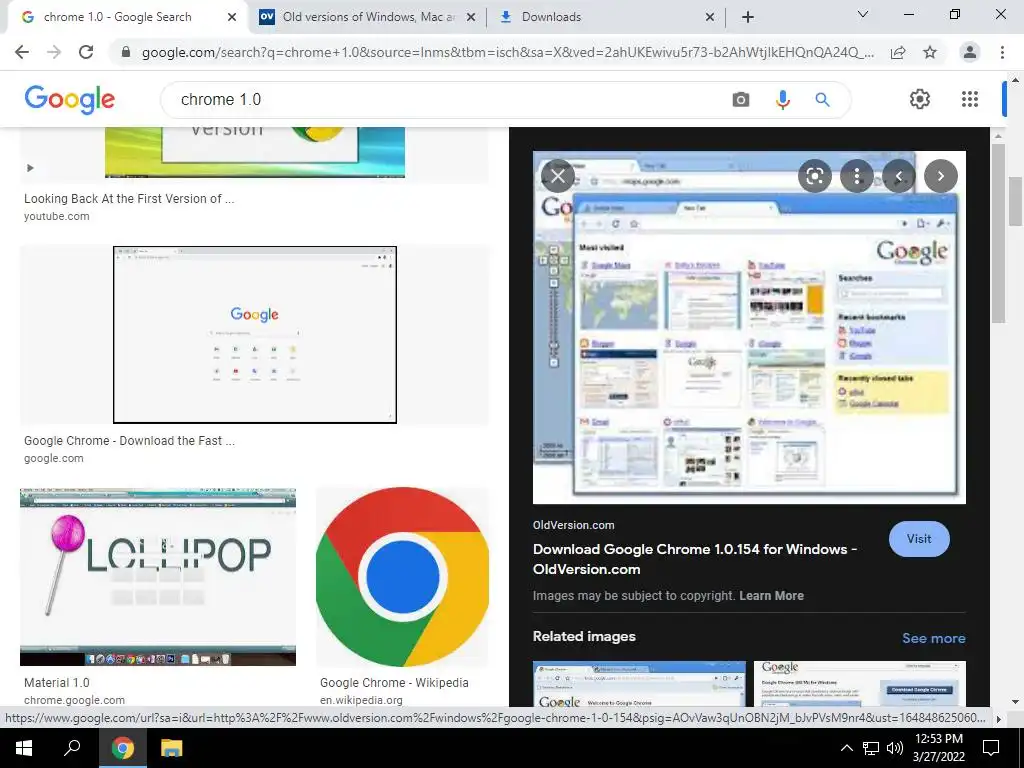Open the Lollipop Material 1.0 image
Image resolution: width=1024 pixels, height=768 pixels.
[x=157, y=577]
